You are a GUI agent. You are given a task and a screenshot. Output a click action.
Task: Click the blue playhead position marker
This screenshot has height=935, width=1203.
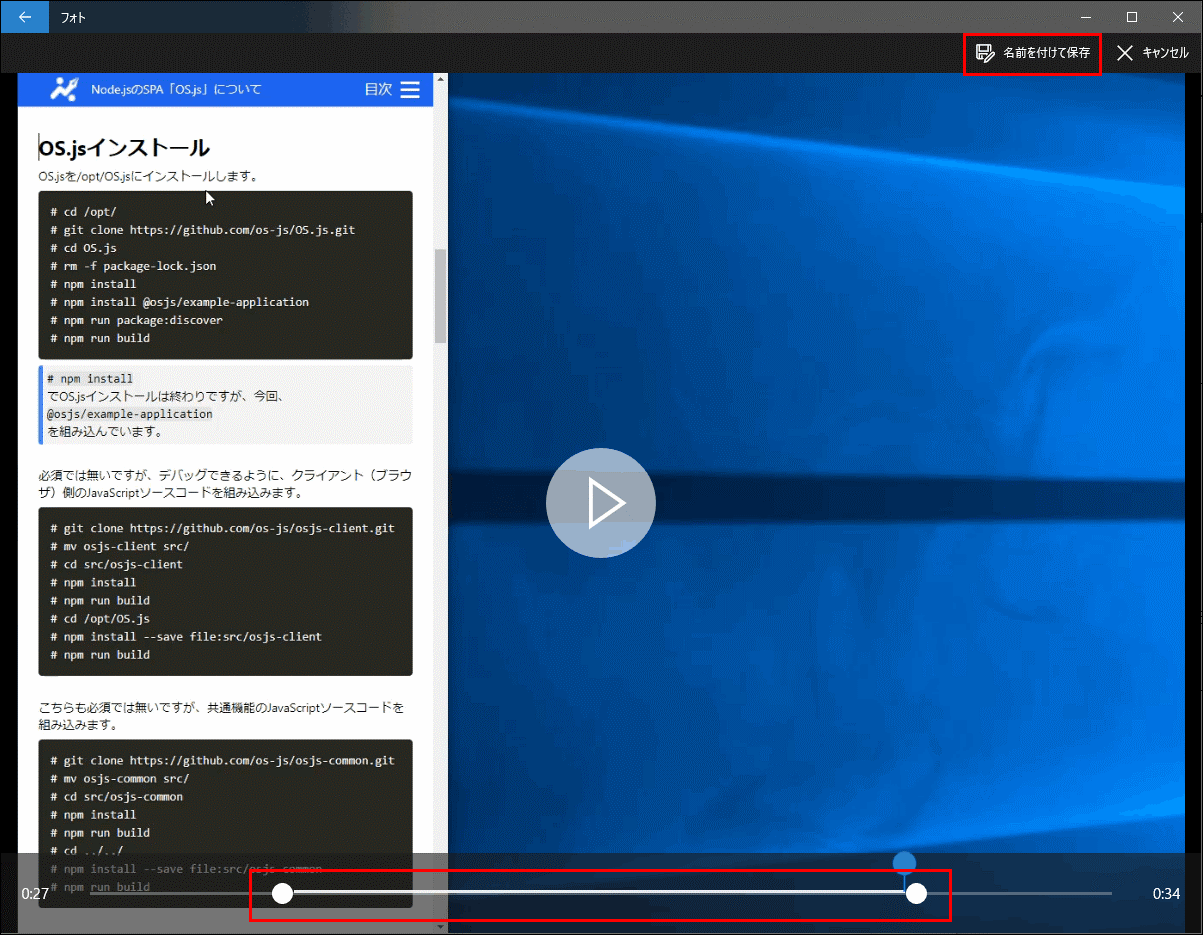pos(904,863)
